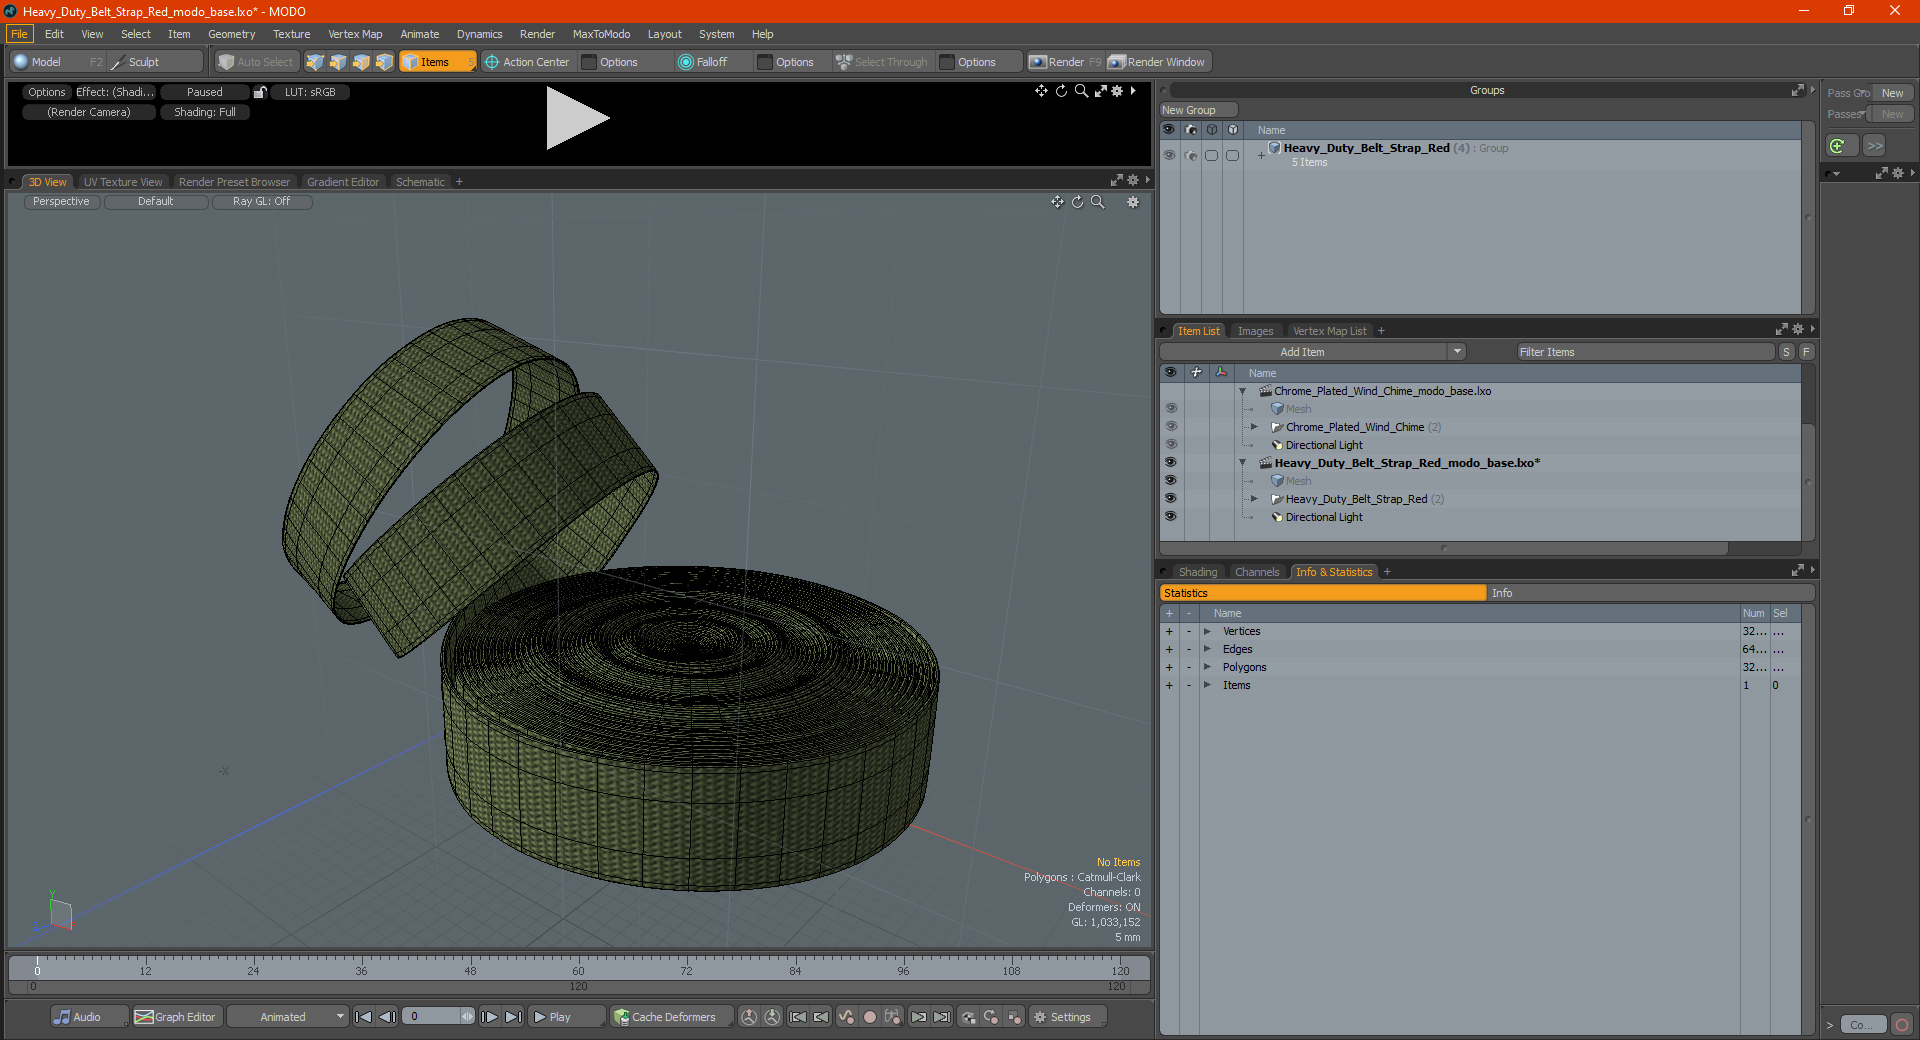This screenshot has height=1040, width=1920.
Task: Switch to Channels tab
Action: 1257,572
